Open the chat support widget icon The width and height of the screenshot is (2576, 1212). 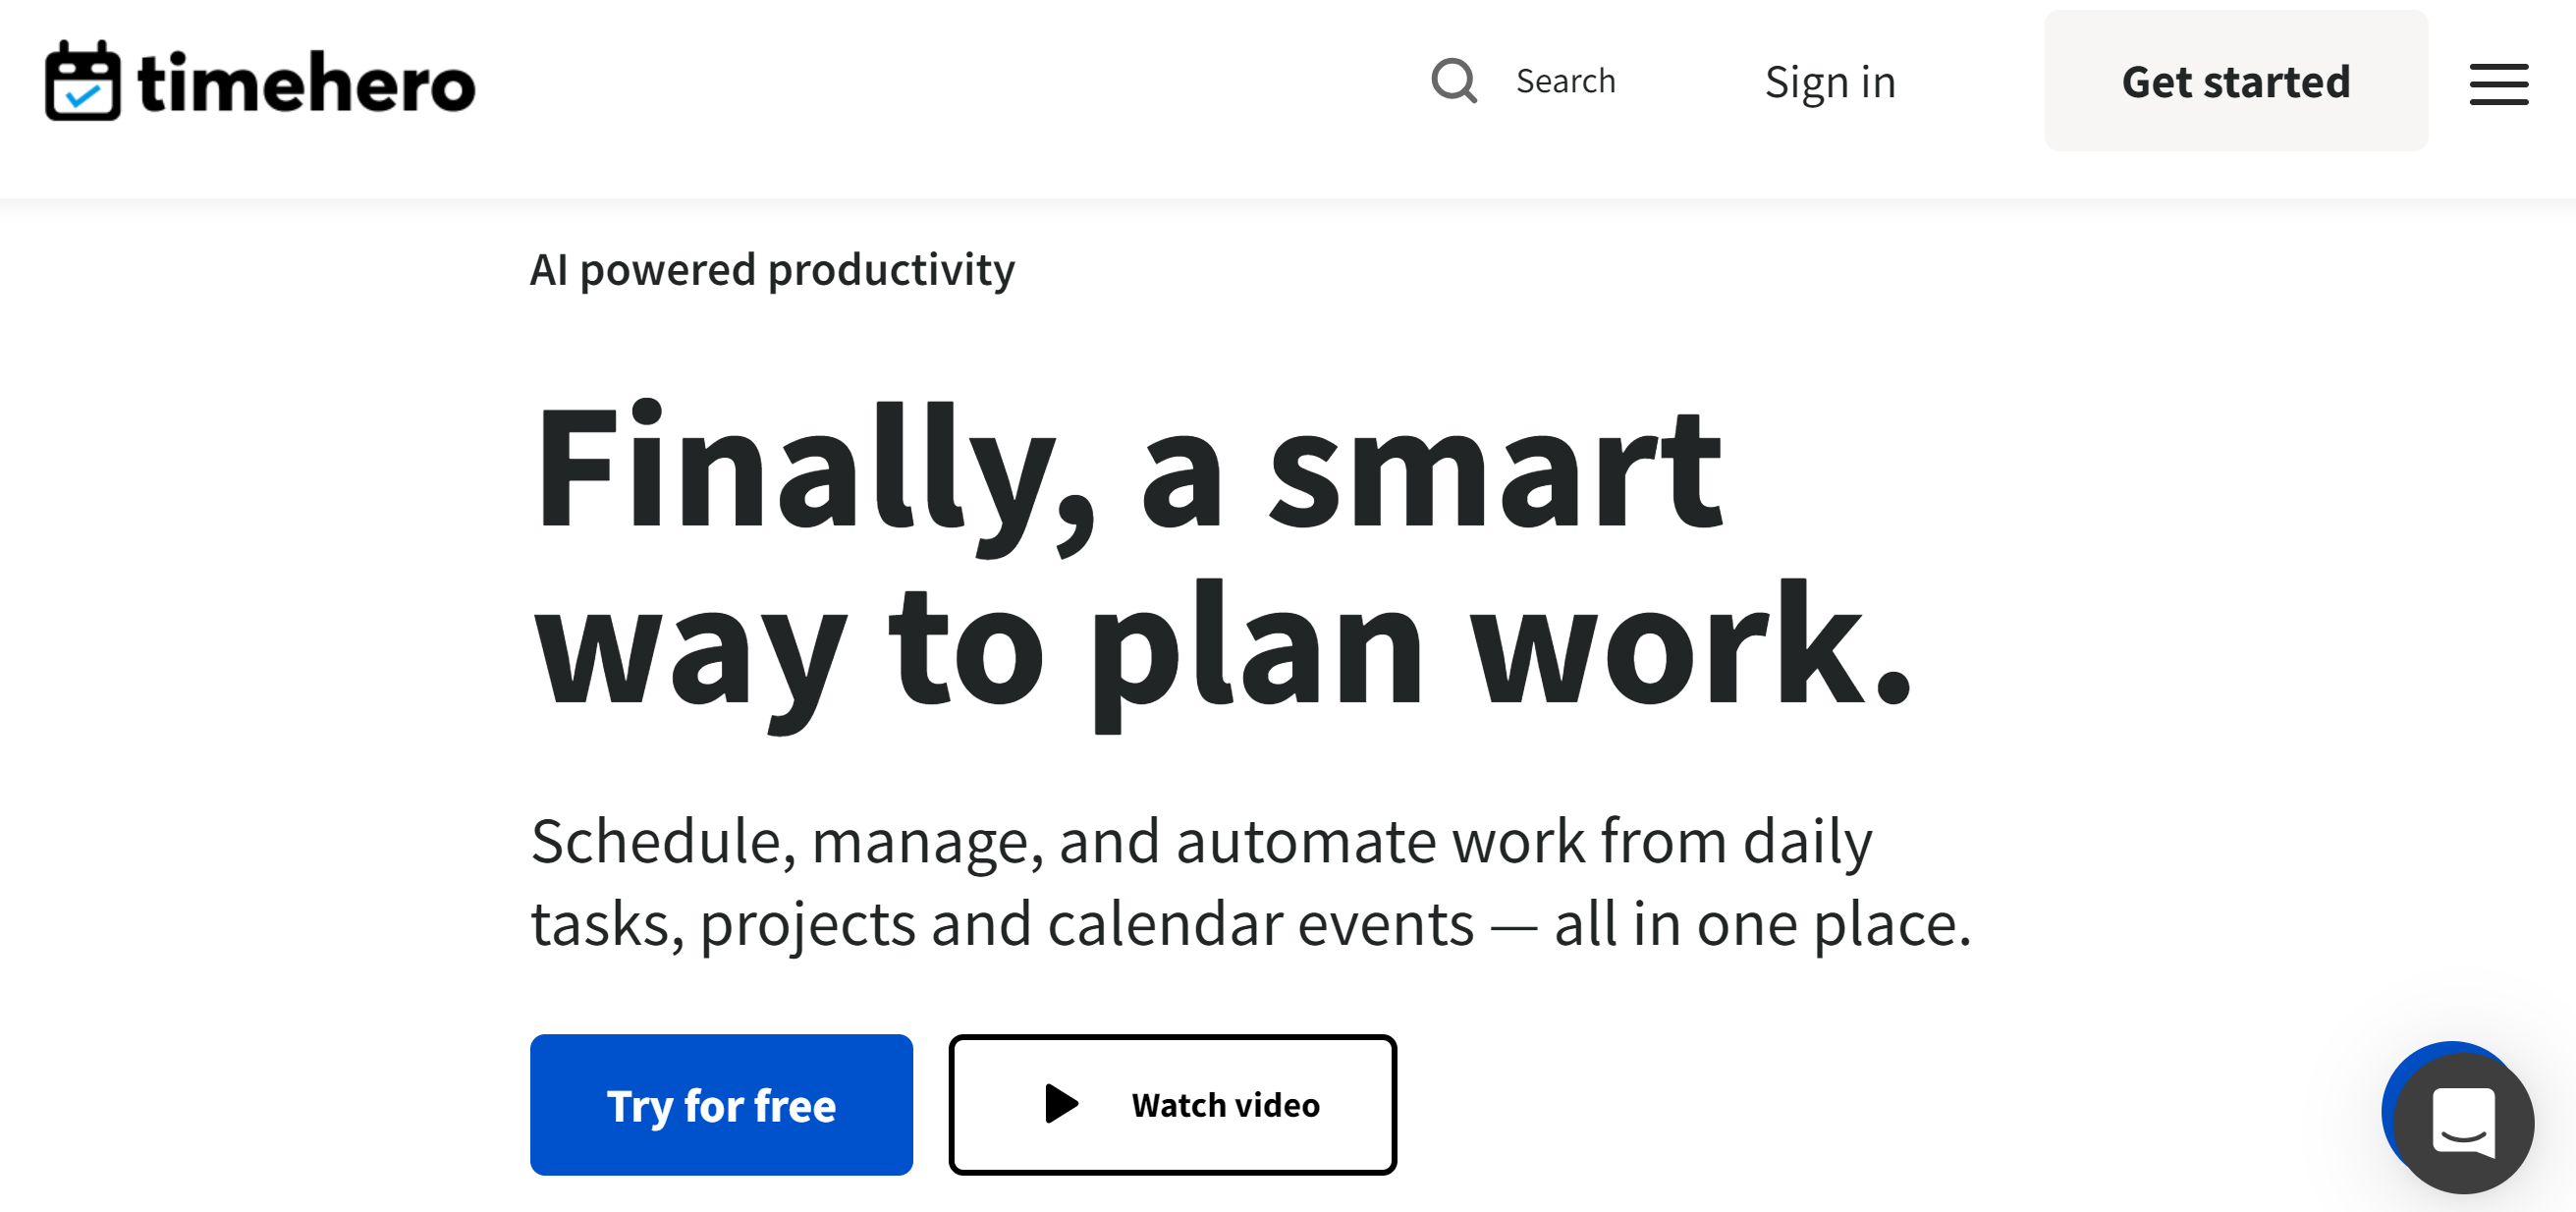2463,1123
